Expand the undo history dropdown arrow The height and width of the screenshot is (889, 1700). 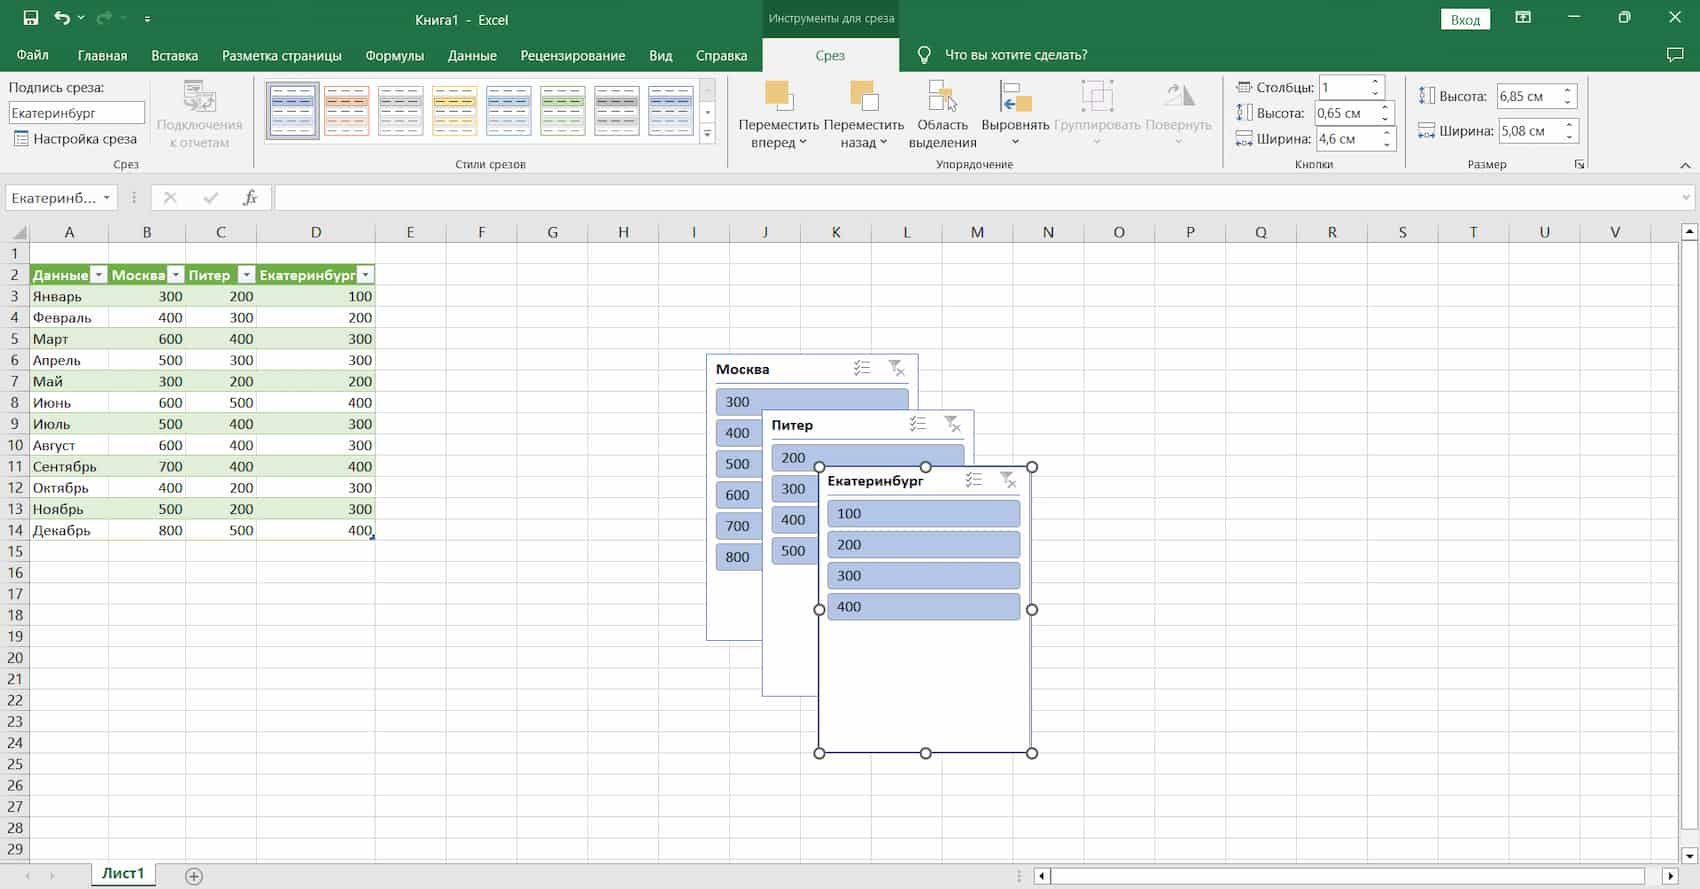[81, 18]
